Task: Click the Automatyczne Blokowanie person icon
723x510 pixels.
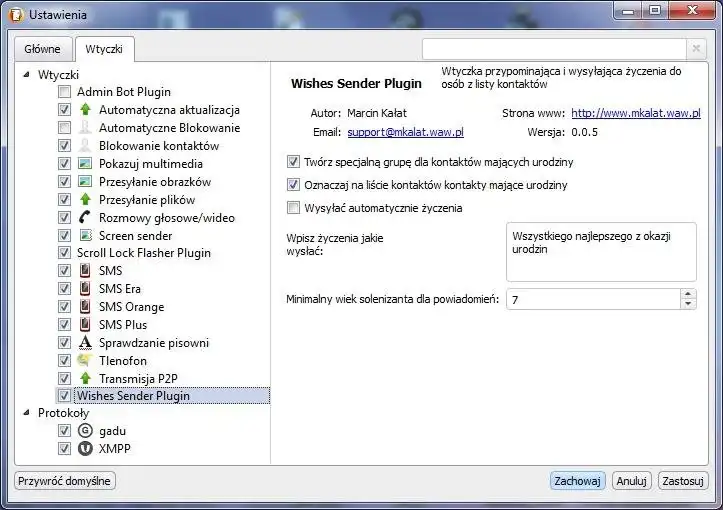Action: click(x=85, y=128)
